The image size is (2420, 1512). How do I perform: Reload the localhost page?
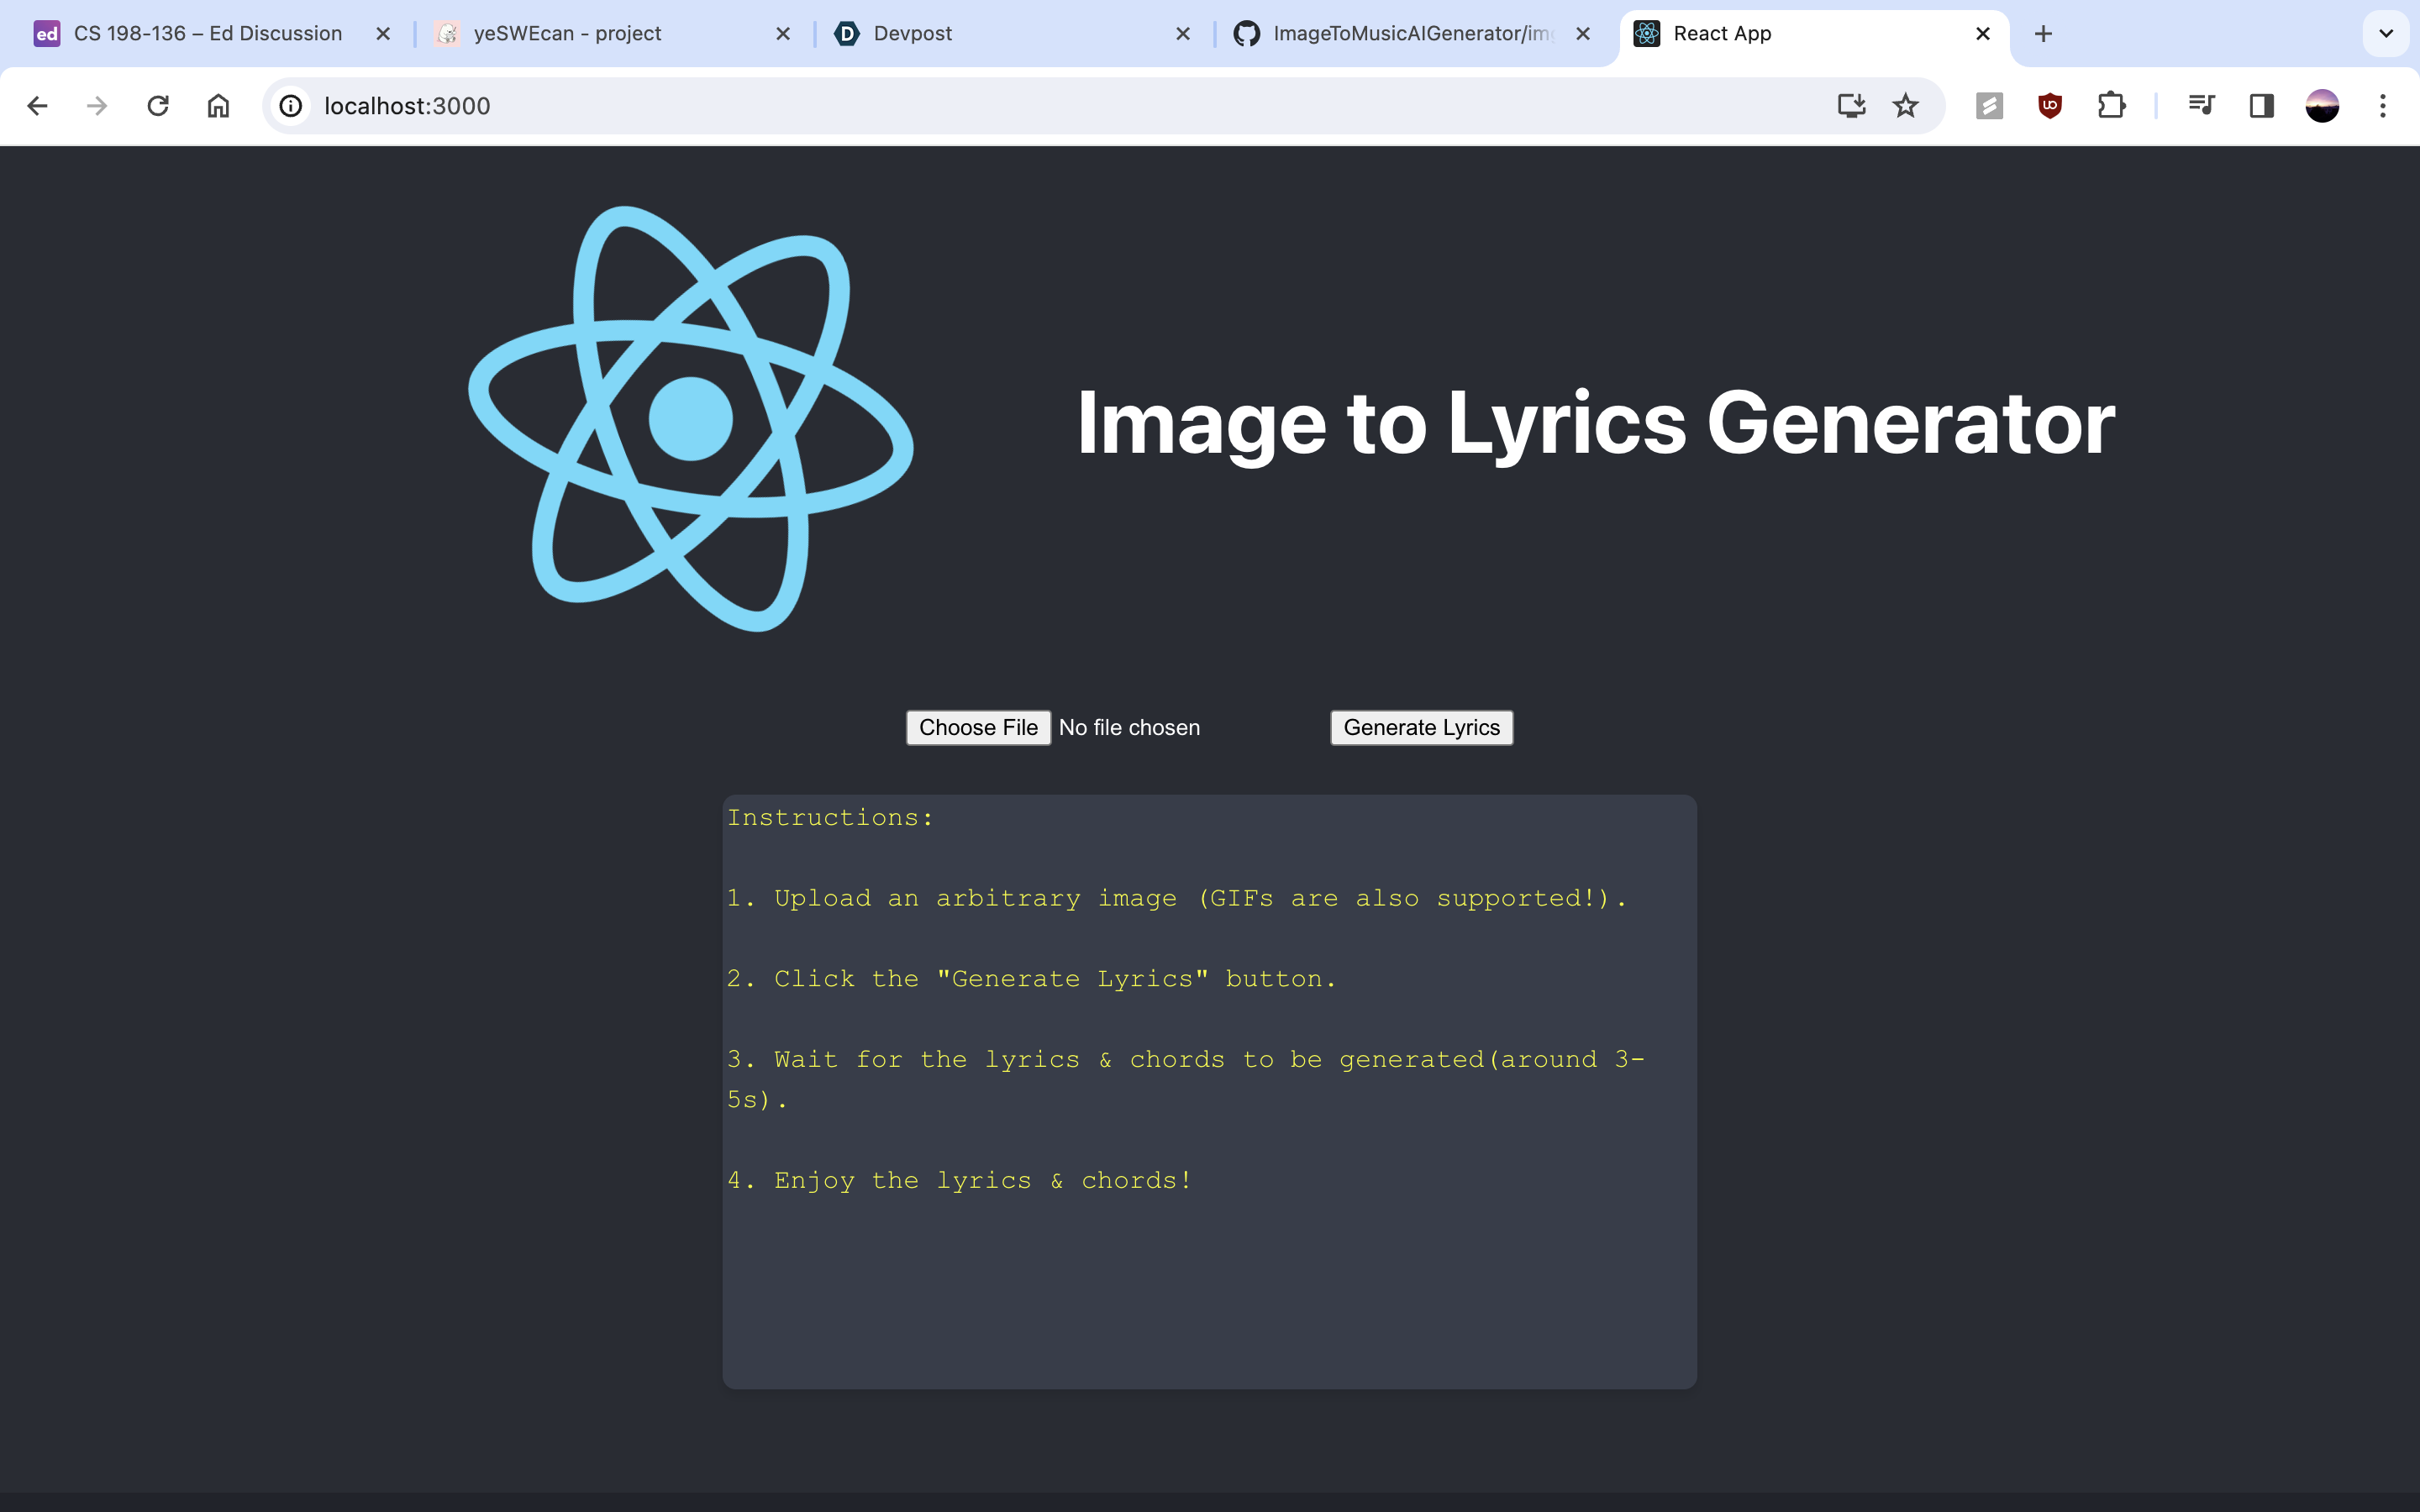[158, 106]
